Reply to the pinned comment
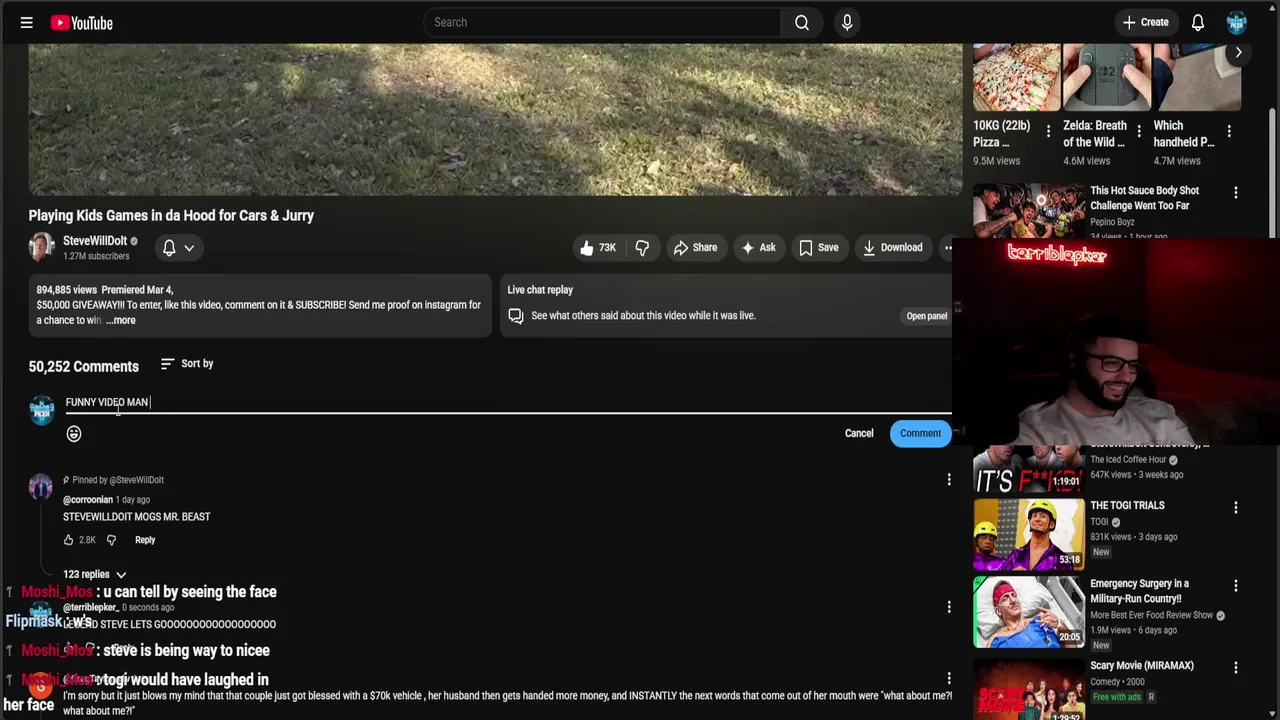This screenshot has width=1280, height=720. coord(145,540)
